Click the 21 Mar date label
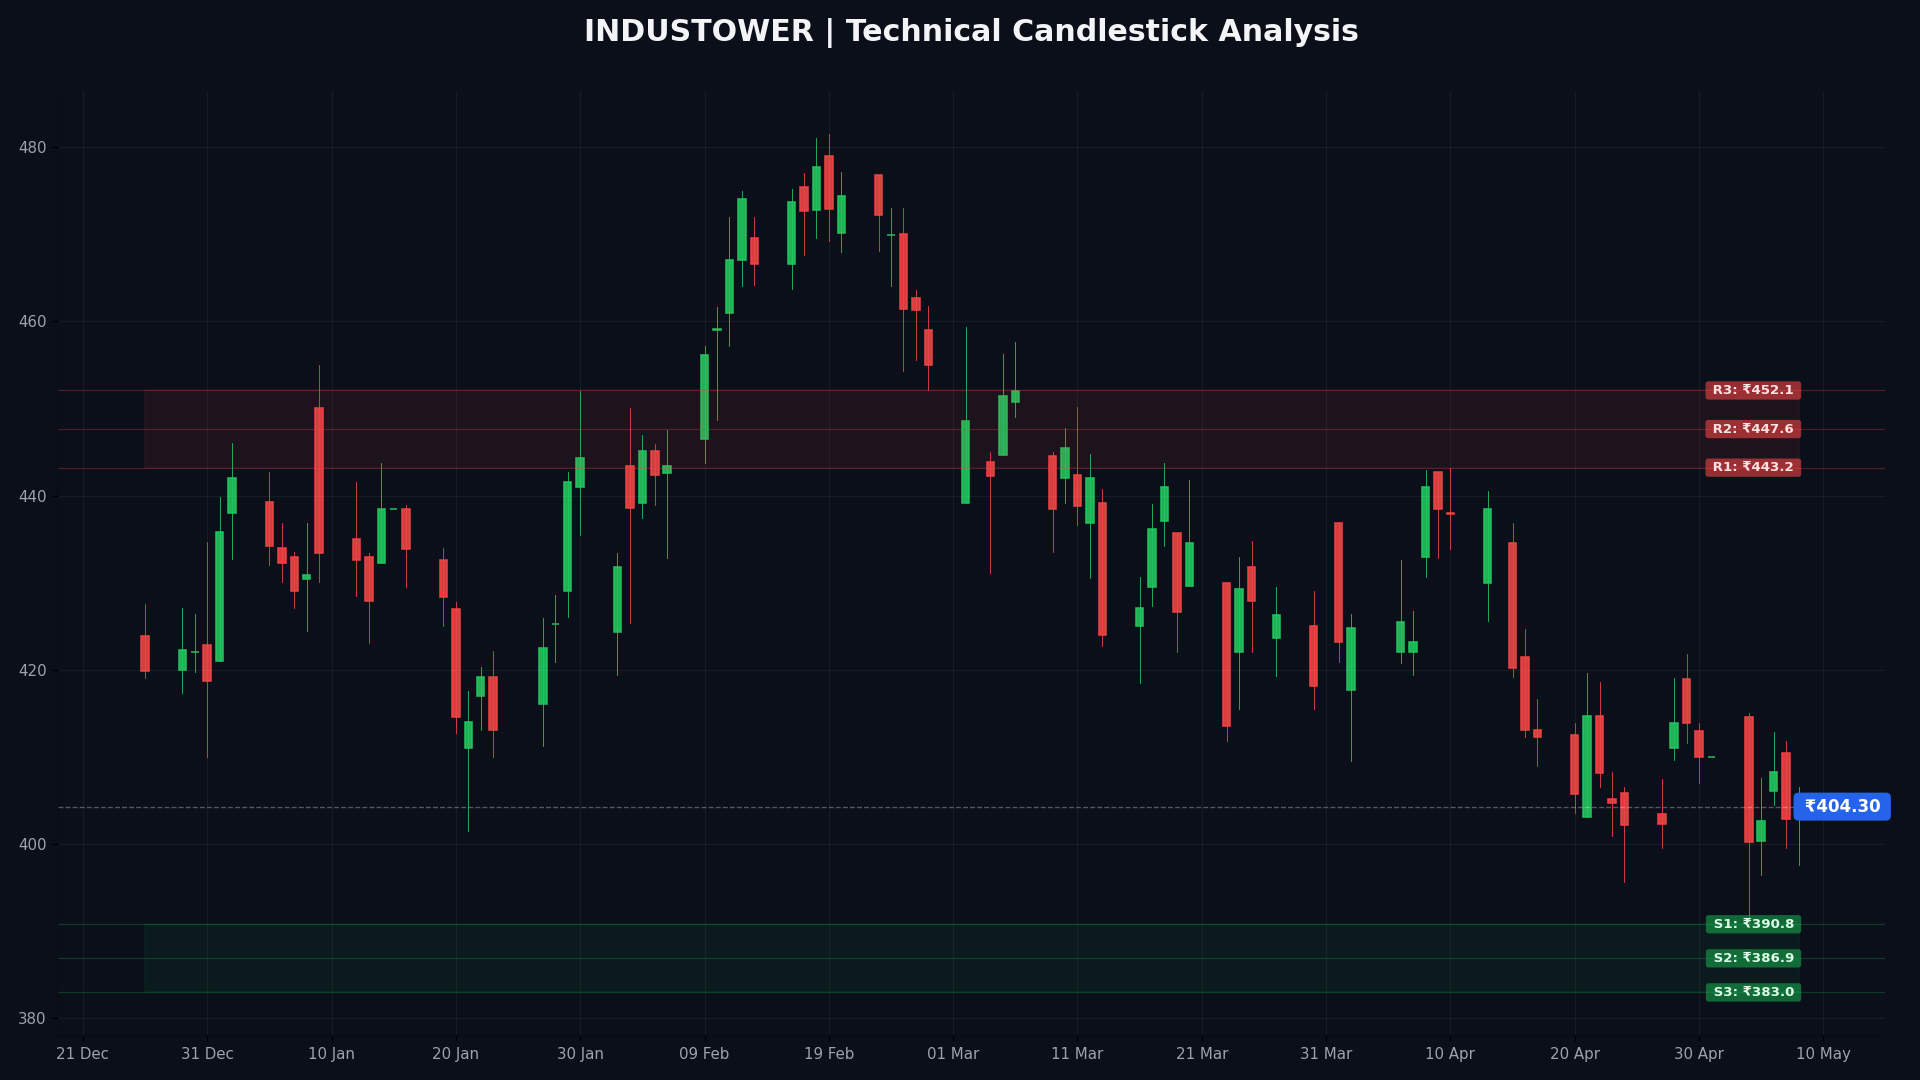1920x1080 pixels. pos(1202,1054)
